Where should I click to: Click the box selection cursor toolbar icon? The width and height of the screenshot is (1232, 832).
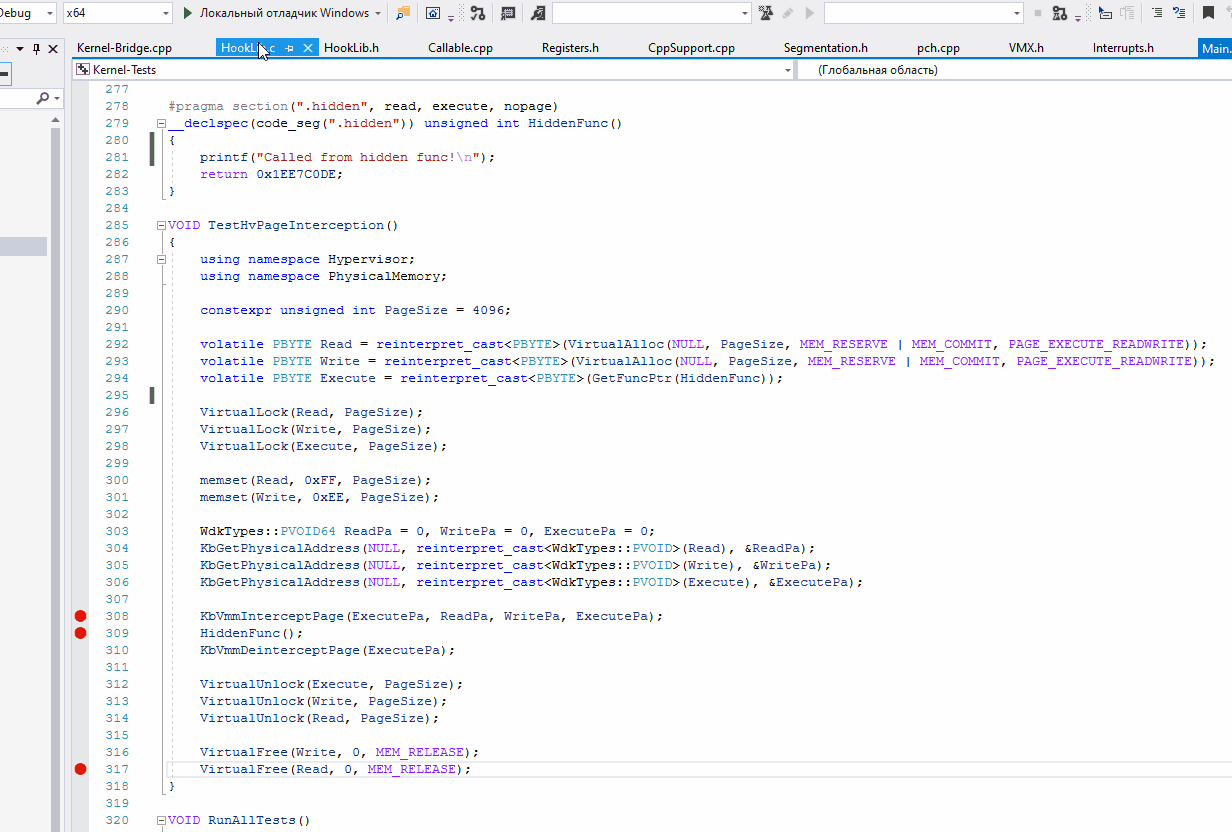(1105, 12)
